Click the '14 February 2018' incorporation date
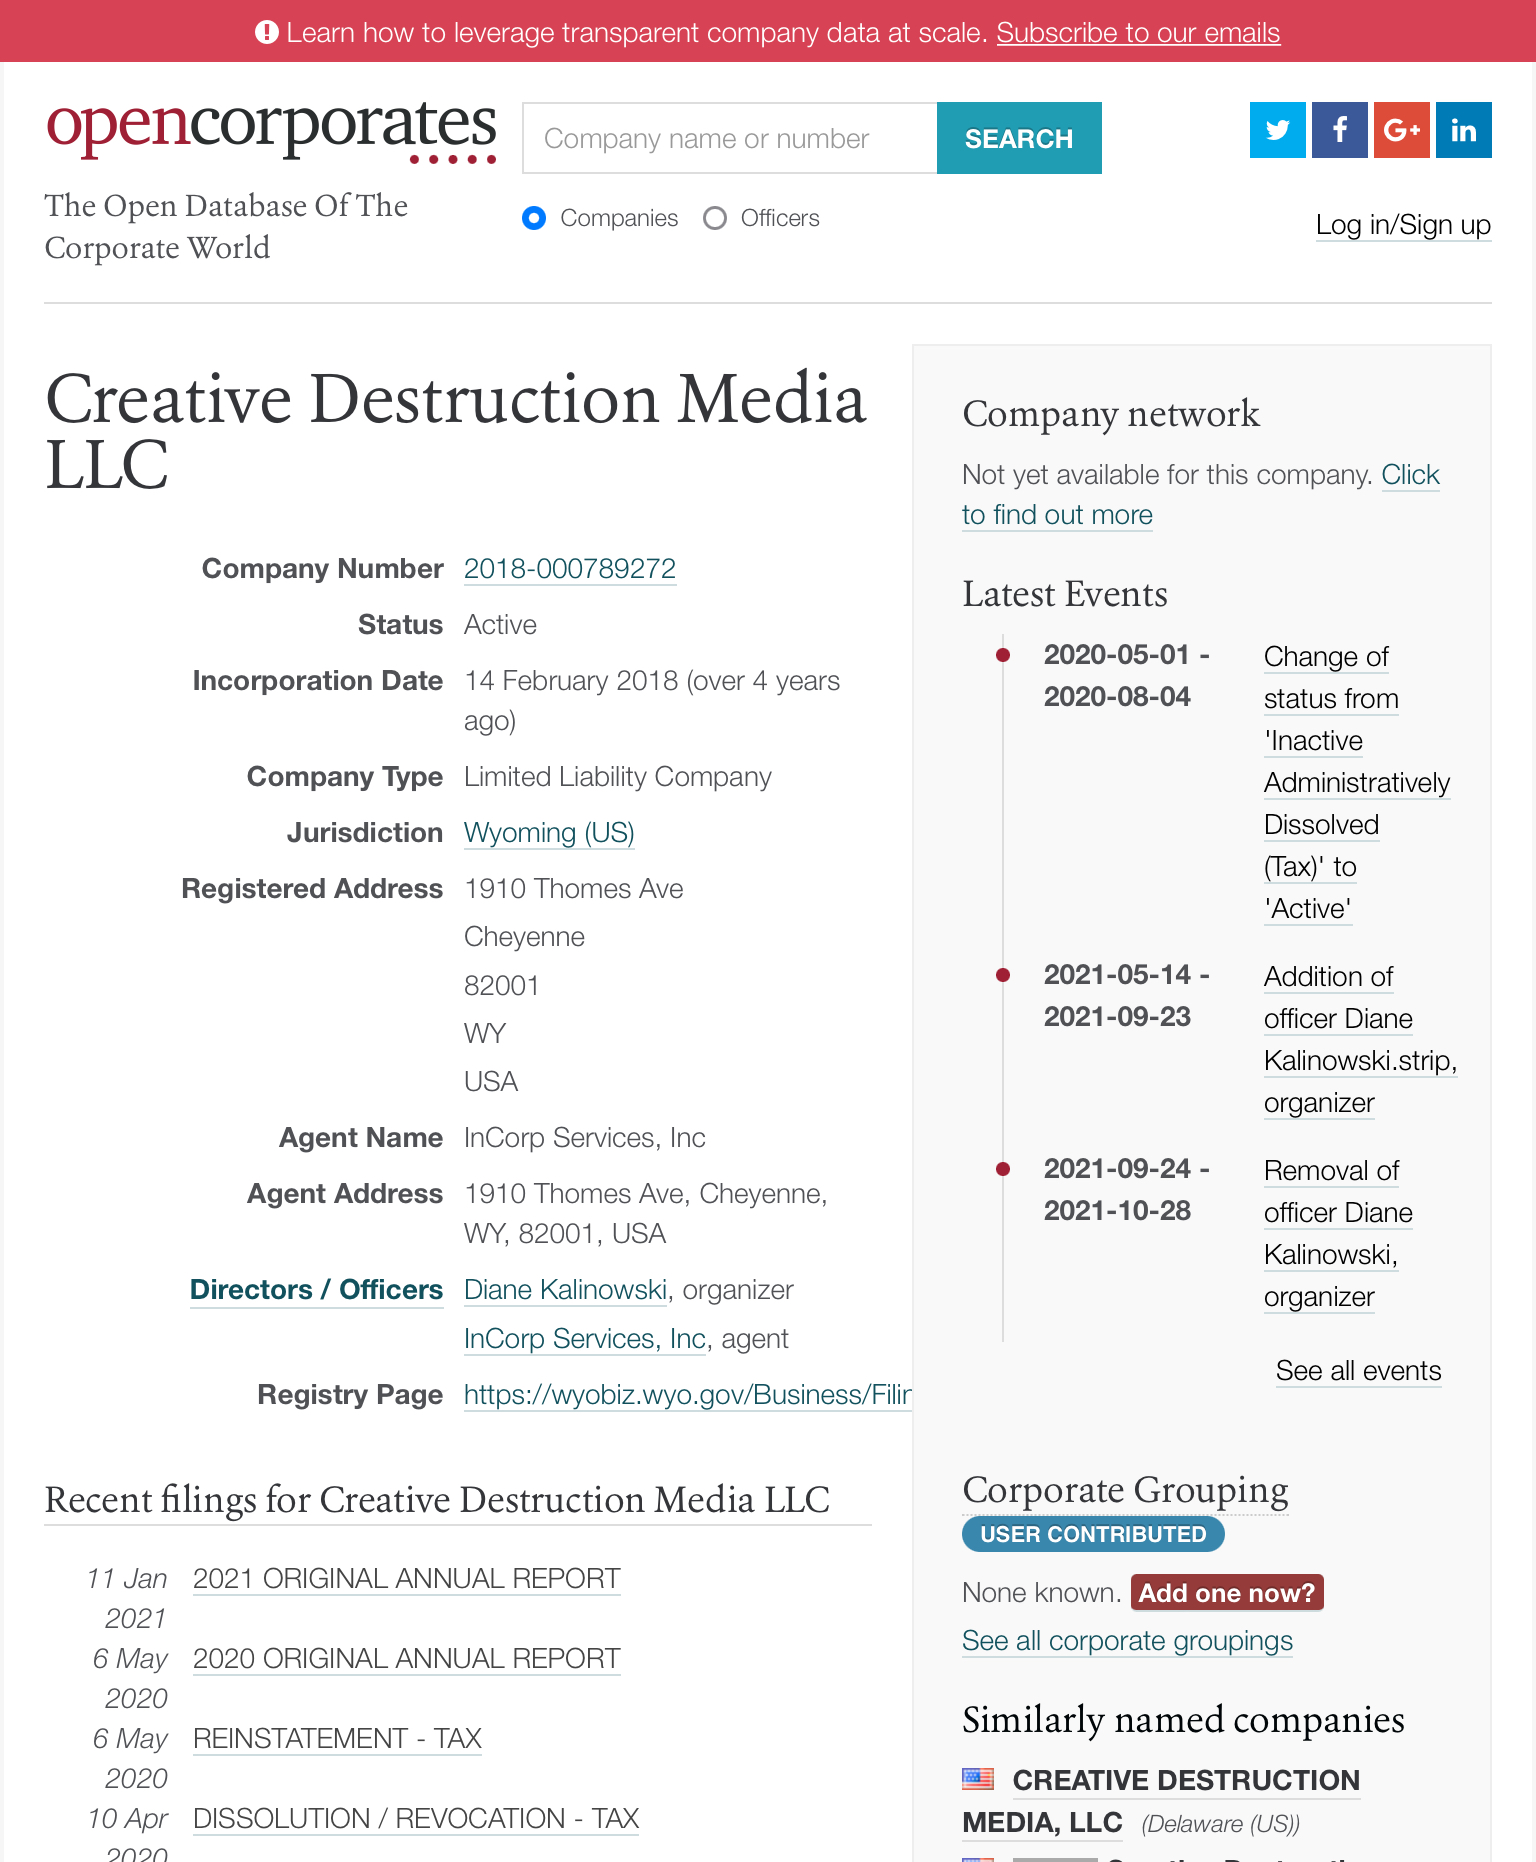 point(571,680)
